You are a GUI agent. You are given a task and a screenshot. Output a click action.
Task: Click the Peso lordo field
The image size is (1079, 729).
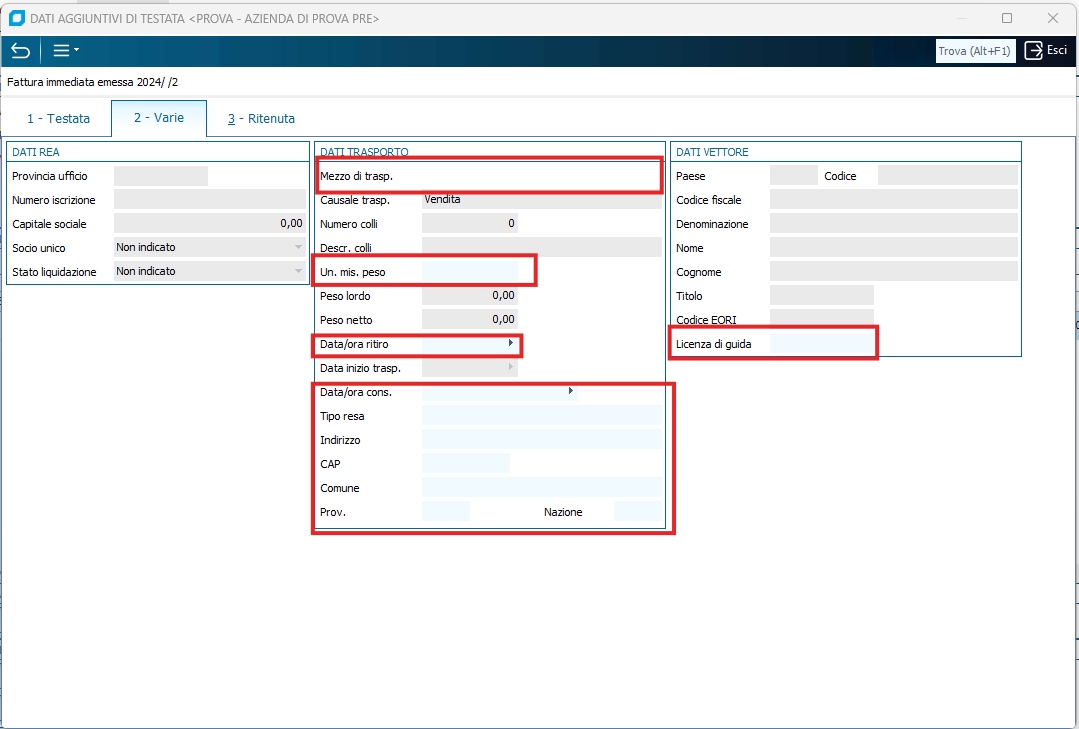point(469,295)
